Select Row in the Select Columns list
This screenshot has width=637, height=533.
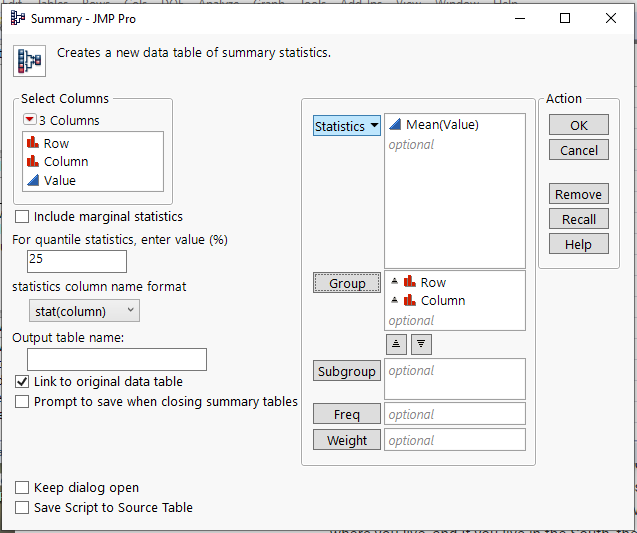[56, 144]
